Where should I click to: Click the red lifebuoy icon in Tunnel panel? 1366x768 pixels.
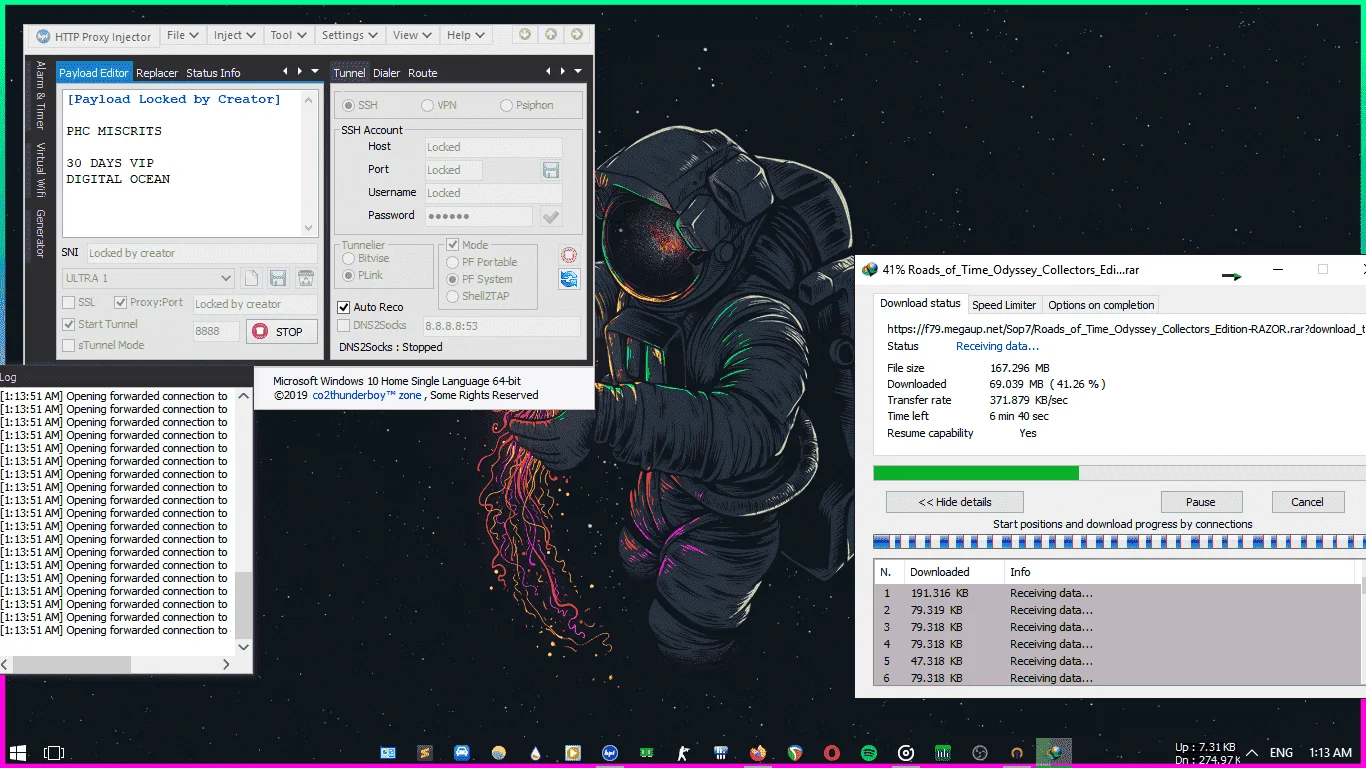[569, 256]
